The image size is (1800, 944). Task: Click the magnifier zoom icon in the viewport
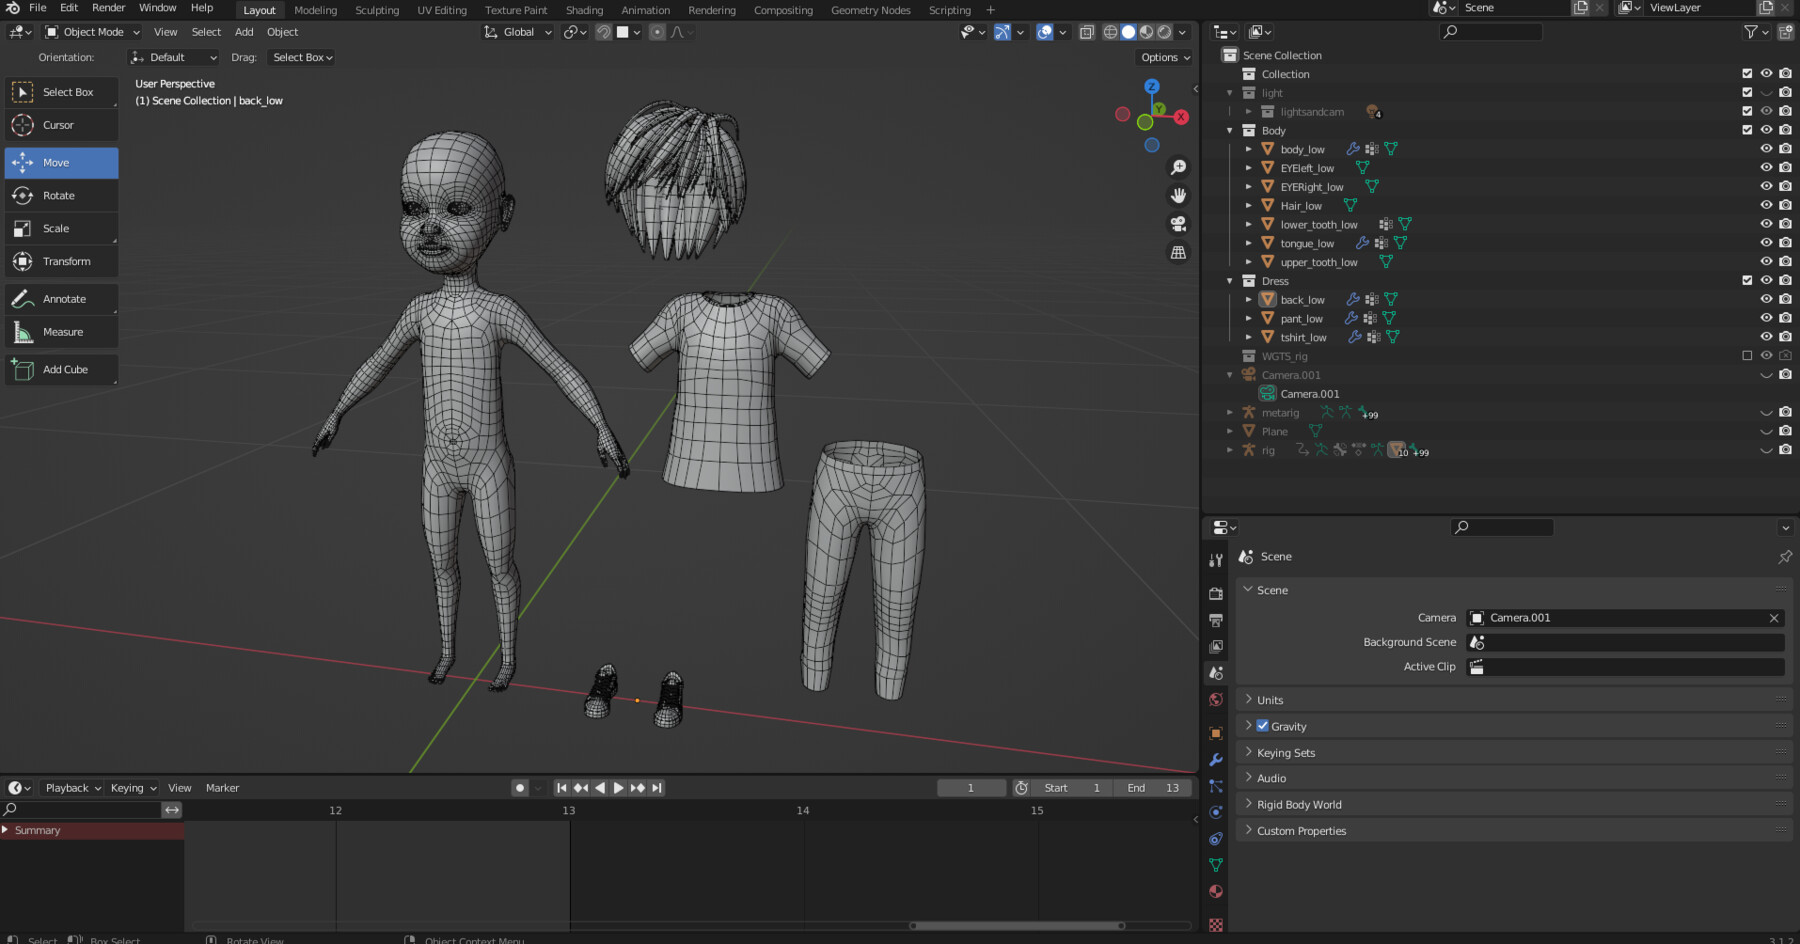1179,167
